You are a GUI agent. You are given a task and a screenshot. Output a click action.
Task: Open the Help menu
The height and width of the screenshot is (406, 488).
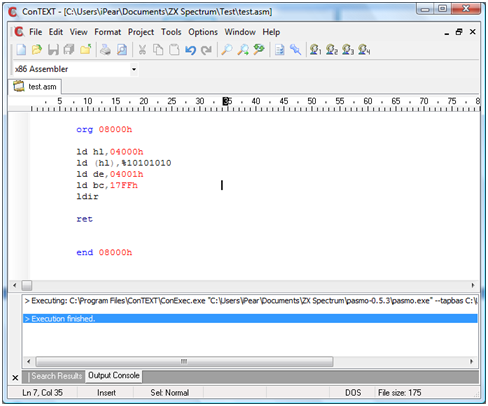[x=271, y=32]
